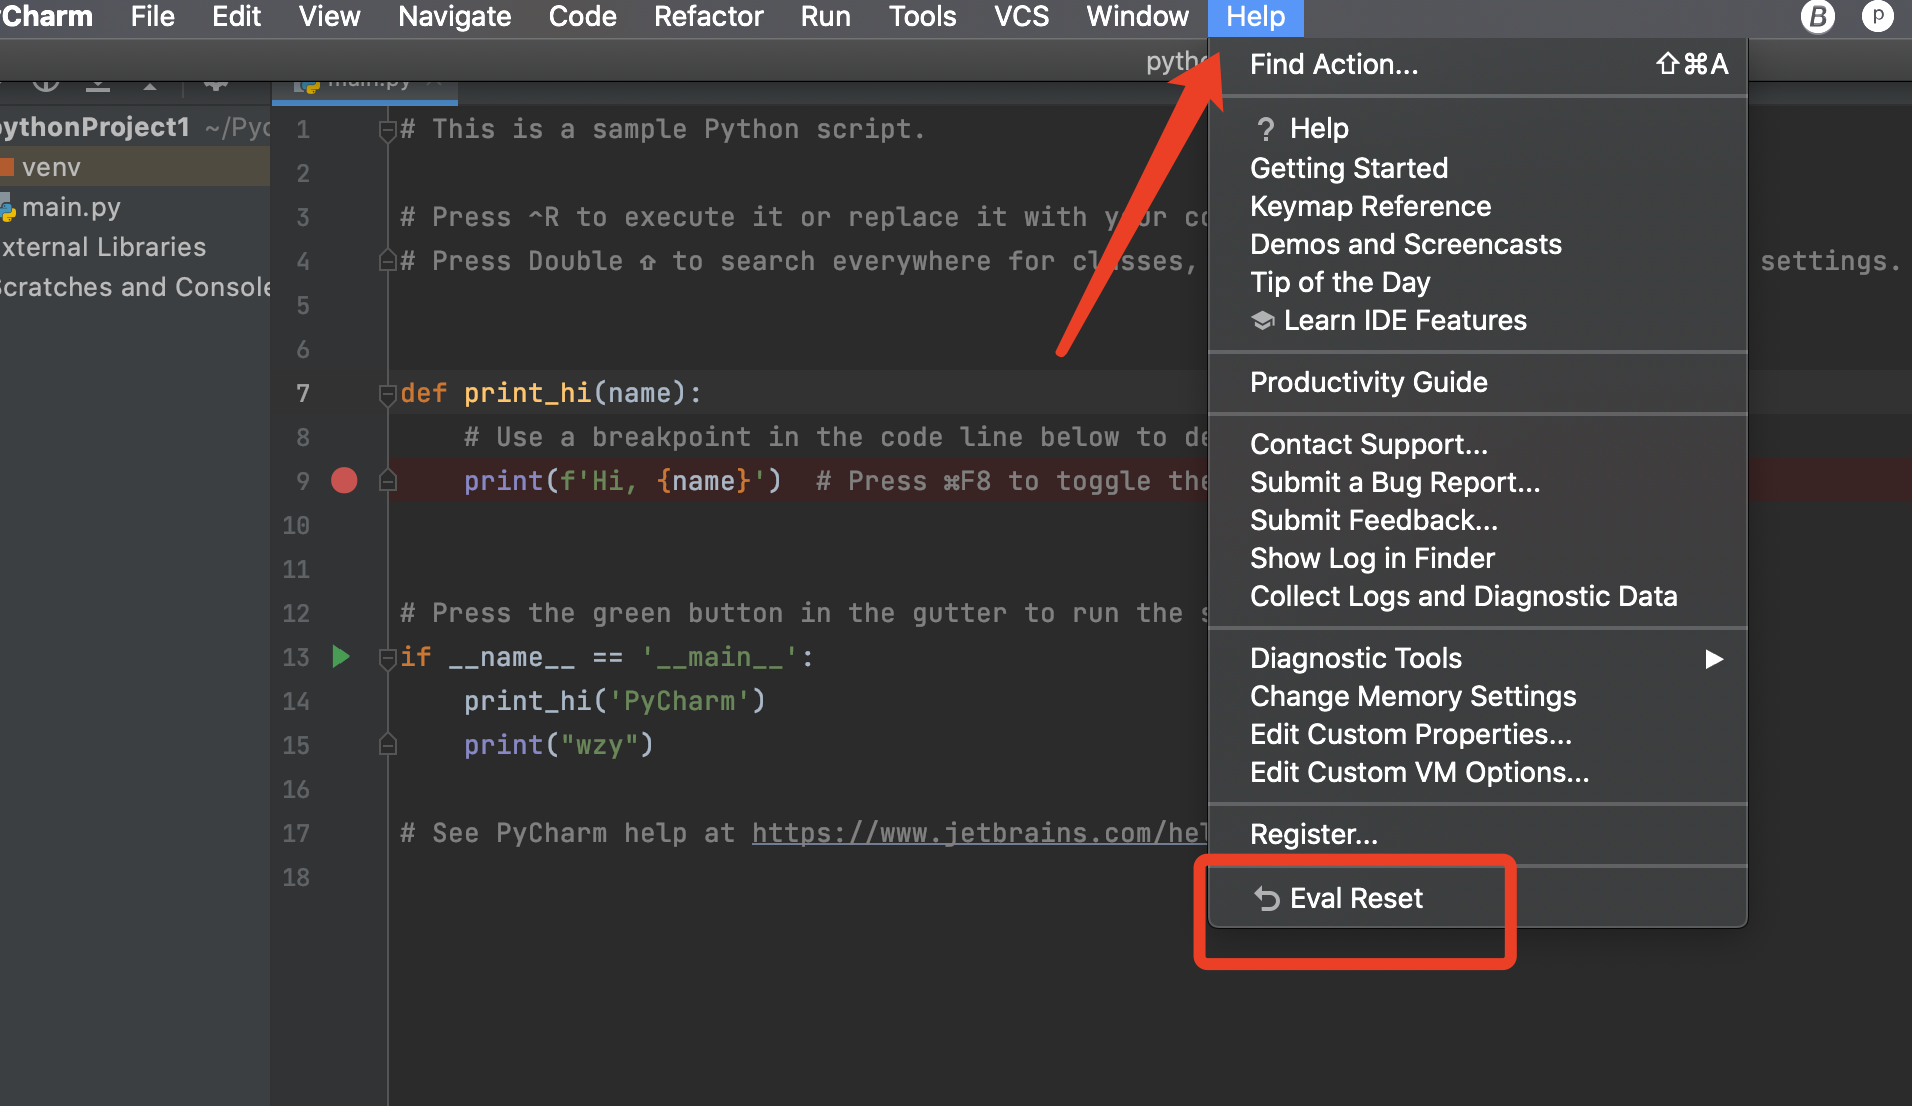The height and width of the screenshot is (1106, 1912).
Task: Click the comment '# Press ^R to execute it'
Action: [x=804, y=217]
